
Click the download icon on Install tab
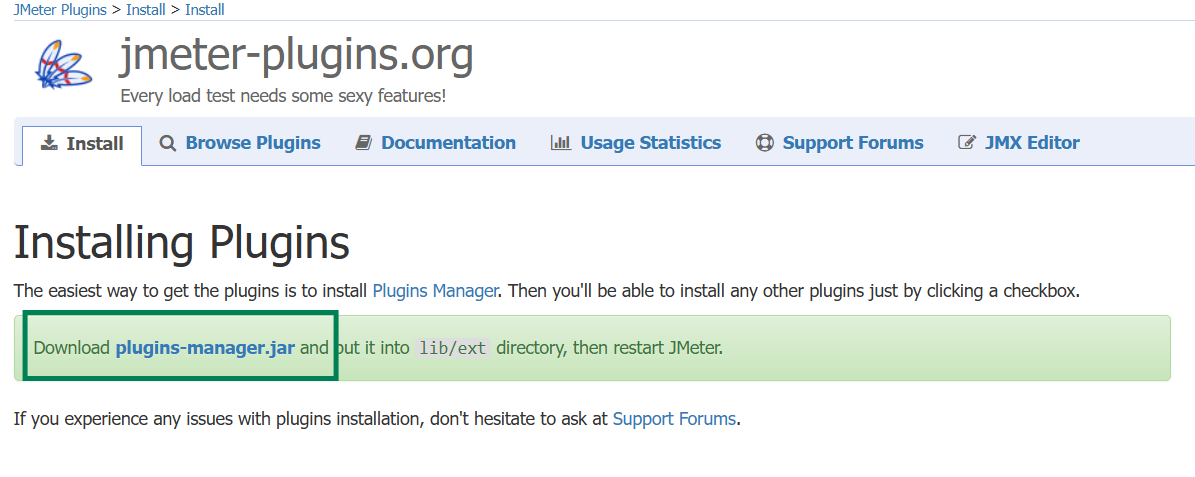click(x=50, y=143)
